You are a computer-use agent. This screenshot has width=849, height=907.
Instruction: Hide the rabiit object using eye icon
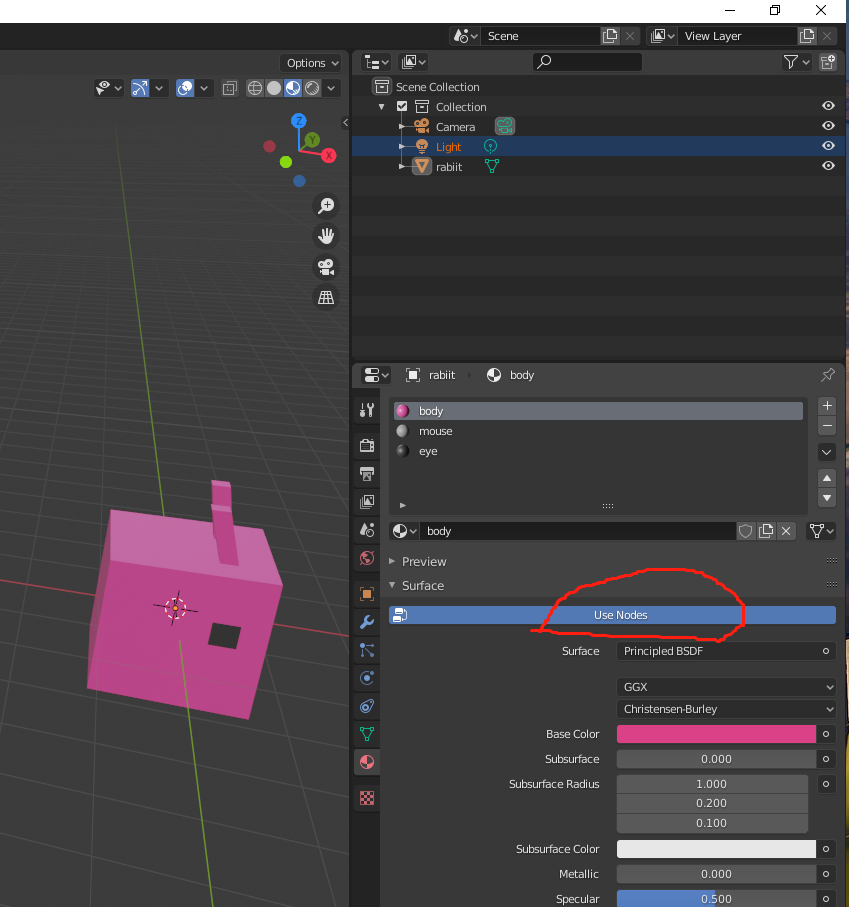point(828,166)
